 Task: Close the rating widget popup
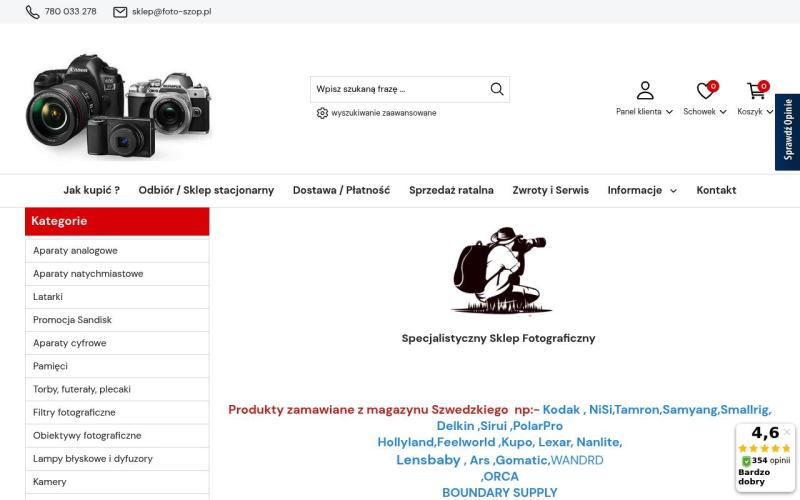pyautogui.click(x=786, y=432)
